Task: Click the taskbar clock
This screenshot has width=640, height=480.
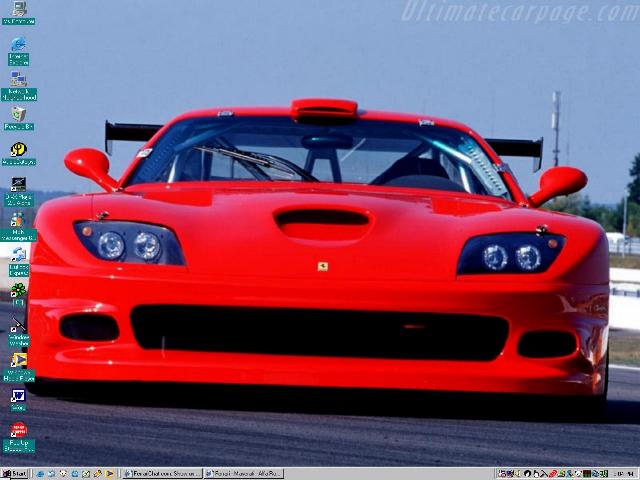Action: 624,474
